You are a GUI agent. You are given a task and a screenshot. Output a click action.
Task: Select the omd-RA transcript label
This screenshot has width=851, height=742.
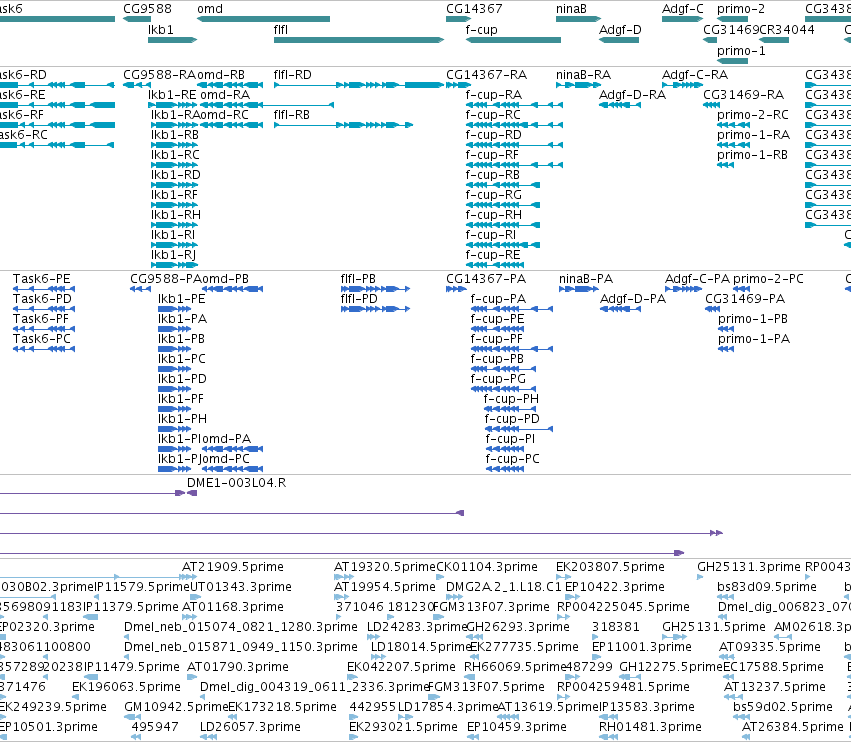click(225, 94)
